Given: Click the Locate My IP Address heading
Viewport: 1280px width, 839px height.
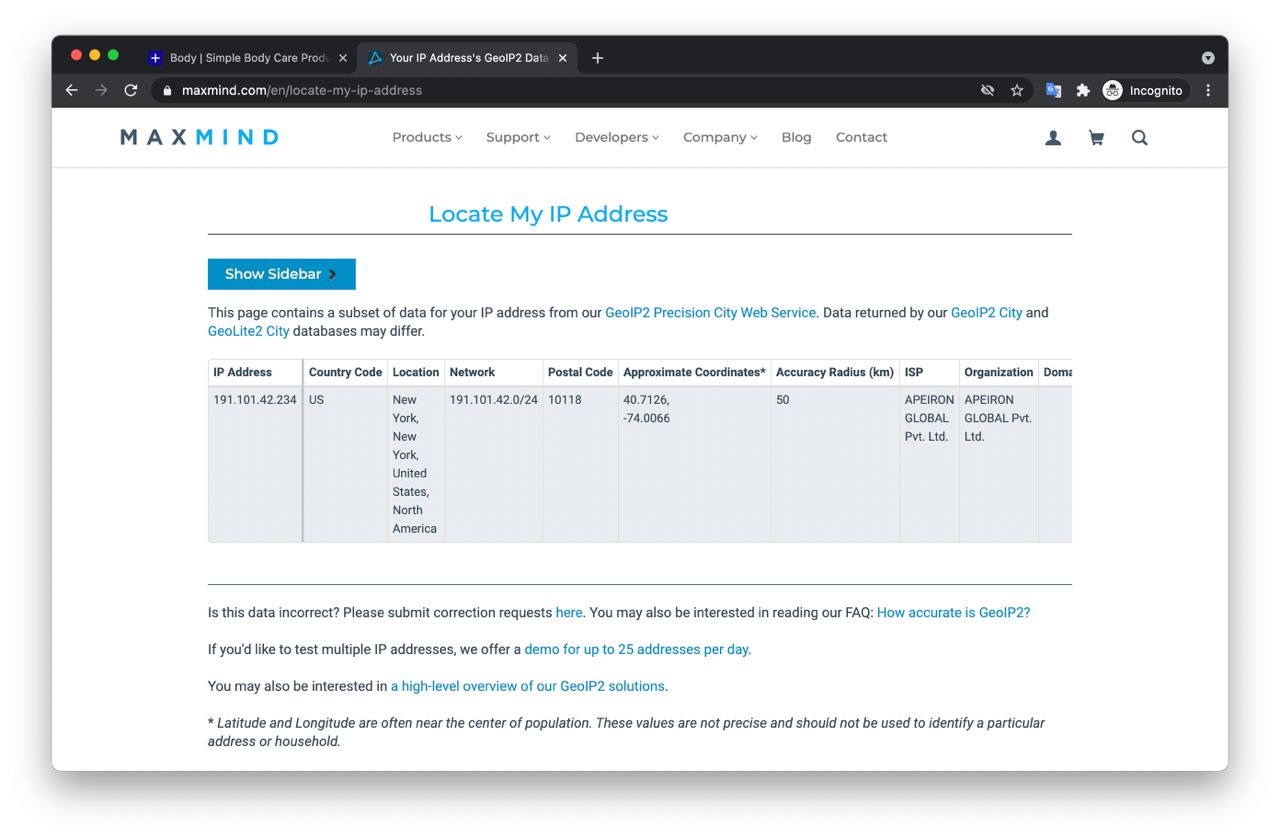Looking at the screenshot, I should tap(548, 214).
